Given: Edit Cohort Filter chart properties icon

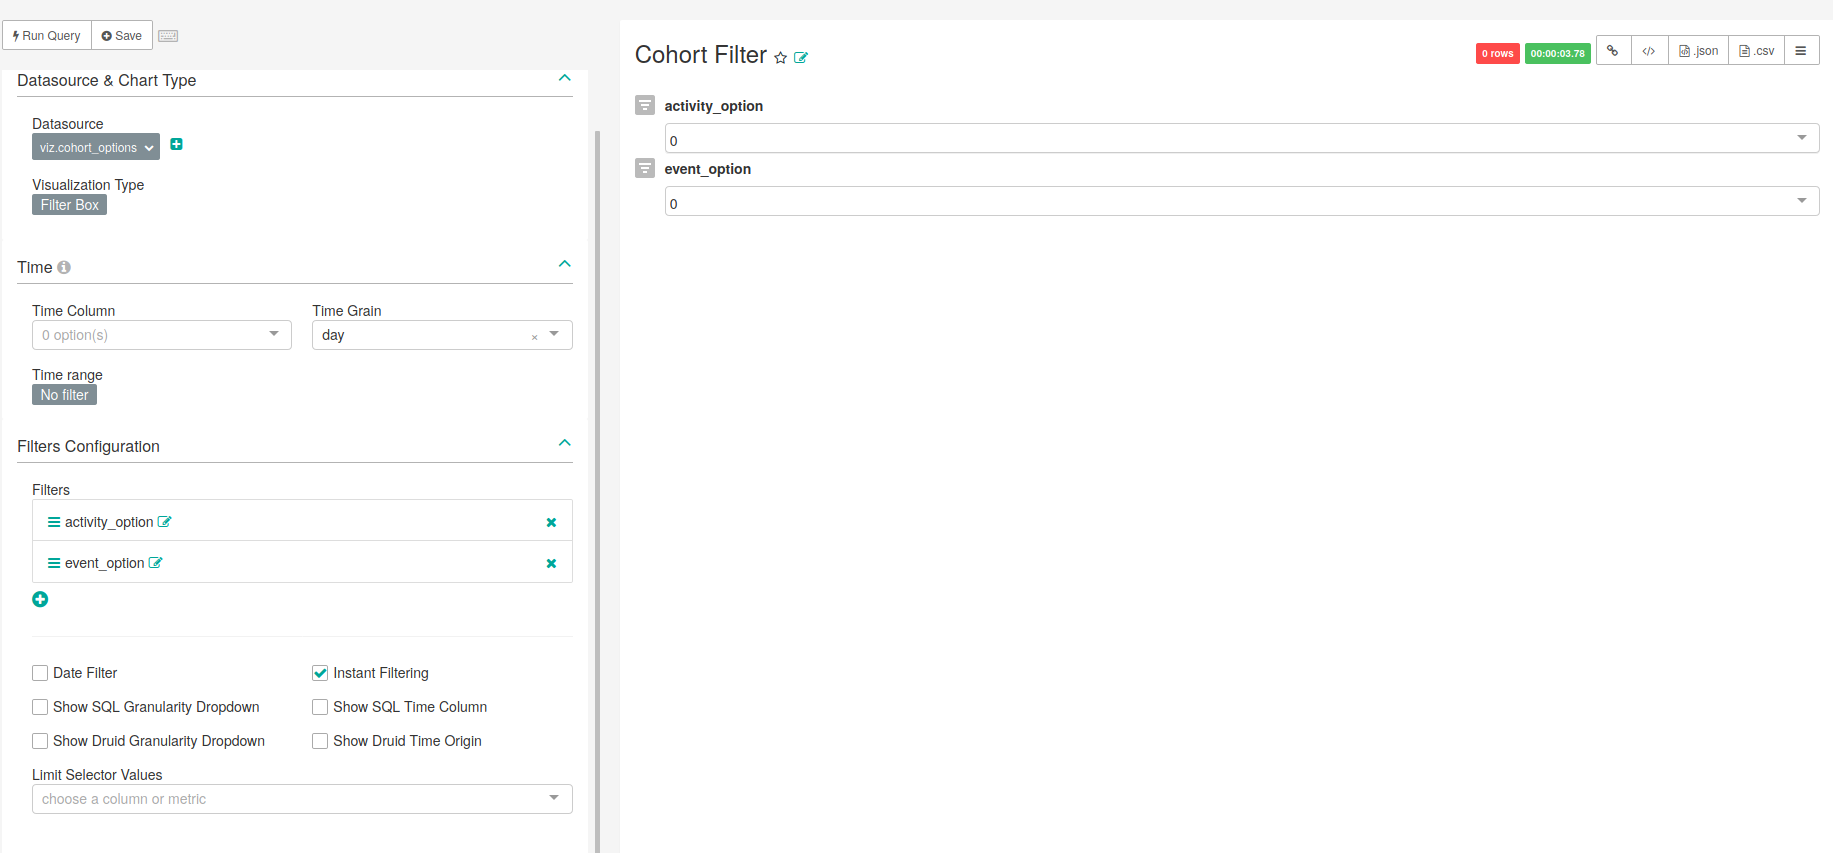Looking at the screenshot, I should (801, 58).
